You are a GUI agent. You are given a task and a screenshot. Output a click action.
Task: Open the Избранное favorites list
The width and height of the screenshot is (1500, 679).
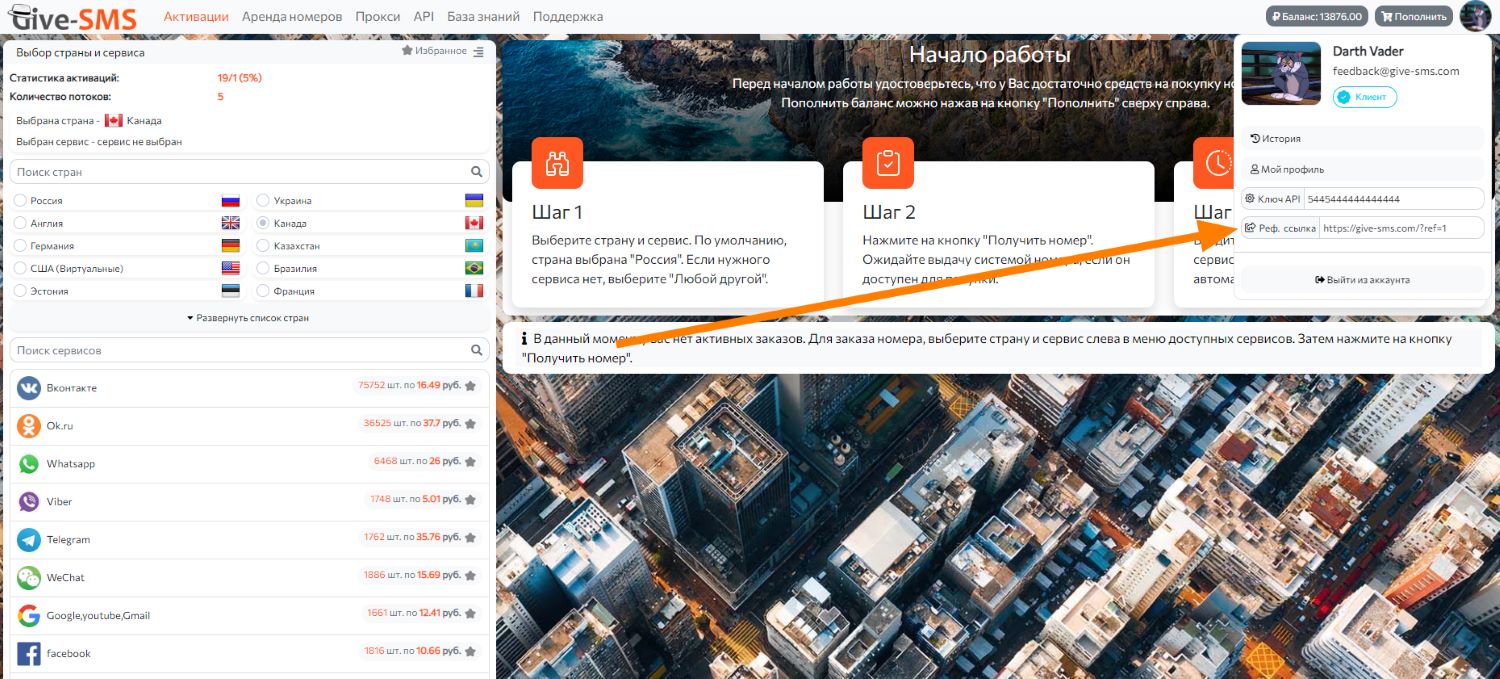[434, 51]
